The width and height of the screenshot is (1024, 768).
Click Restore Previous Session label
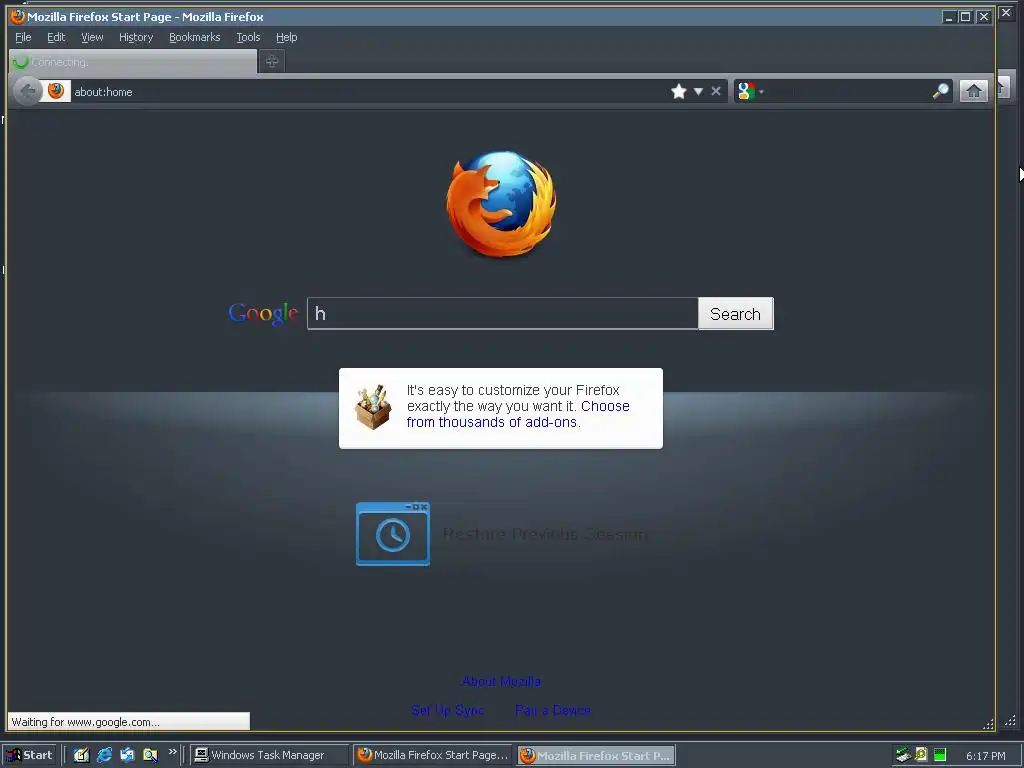point(545,534)
